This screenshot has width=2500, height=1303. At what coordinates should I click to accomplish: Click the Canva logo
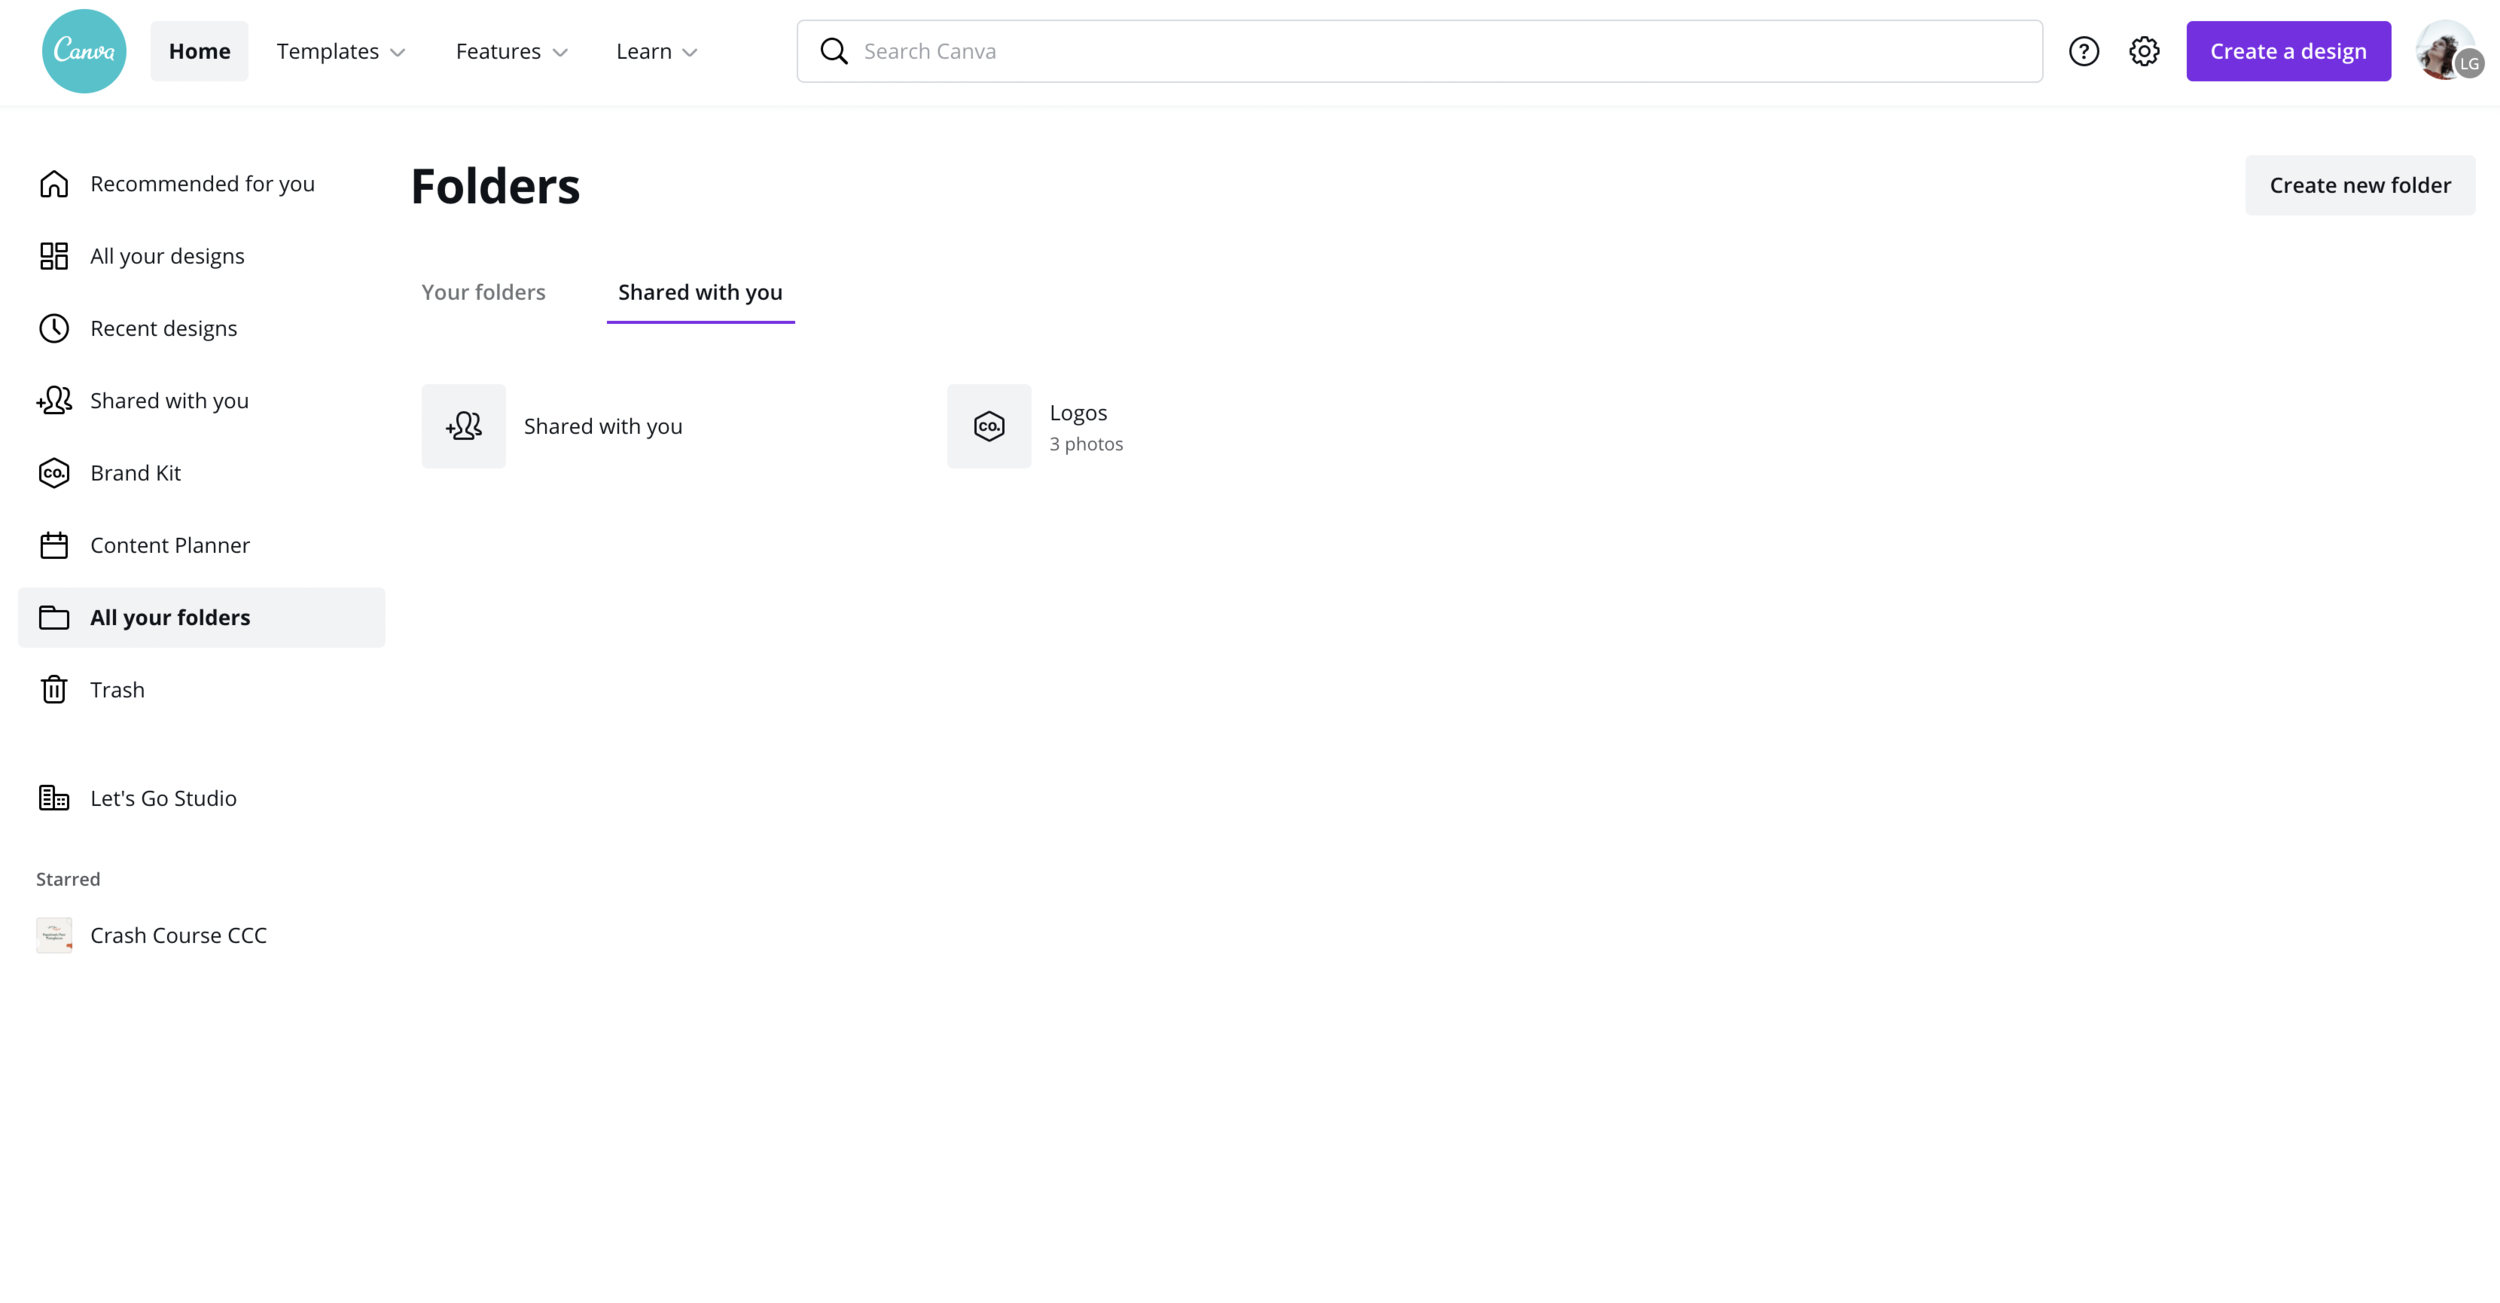point(84,51)
